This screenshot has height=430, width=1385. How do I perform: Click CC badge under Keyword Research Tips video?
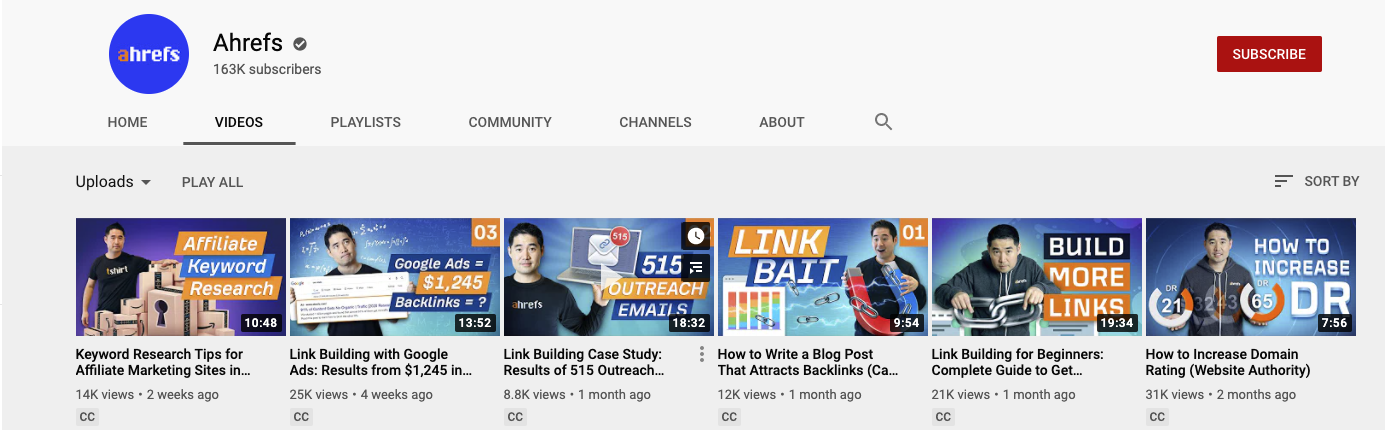coord(87,417)
